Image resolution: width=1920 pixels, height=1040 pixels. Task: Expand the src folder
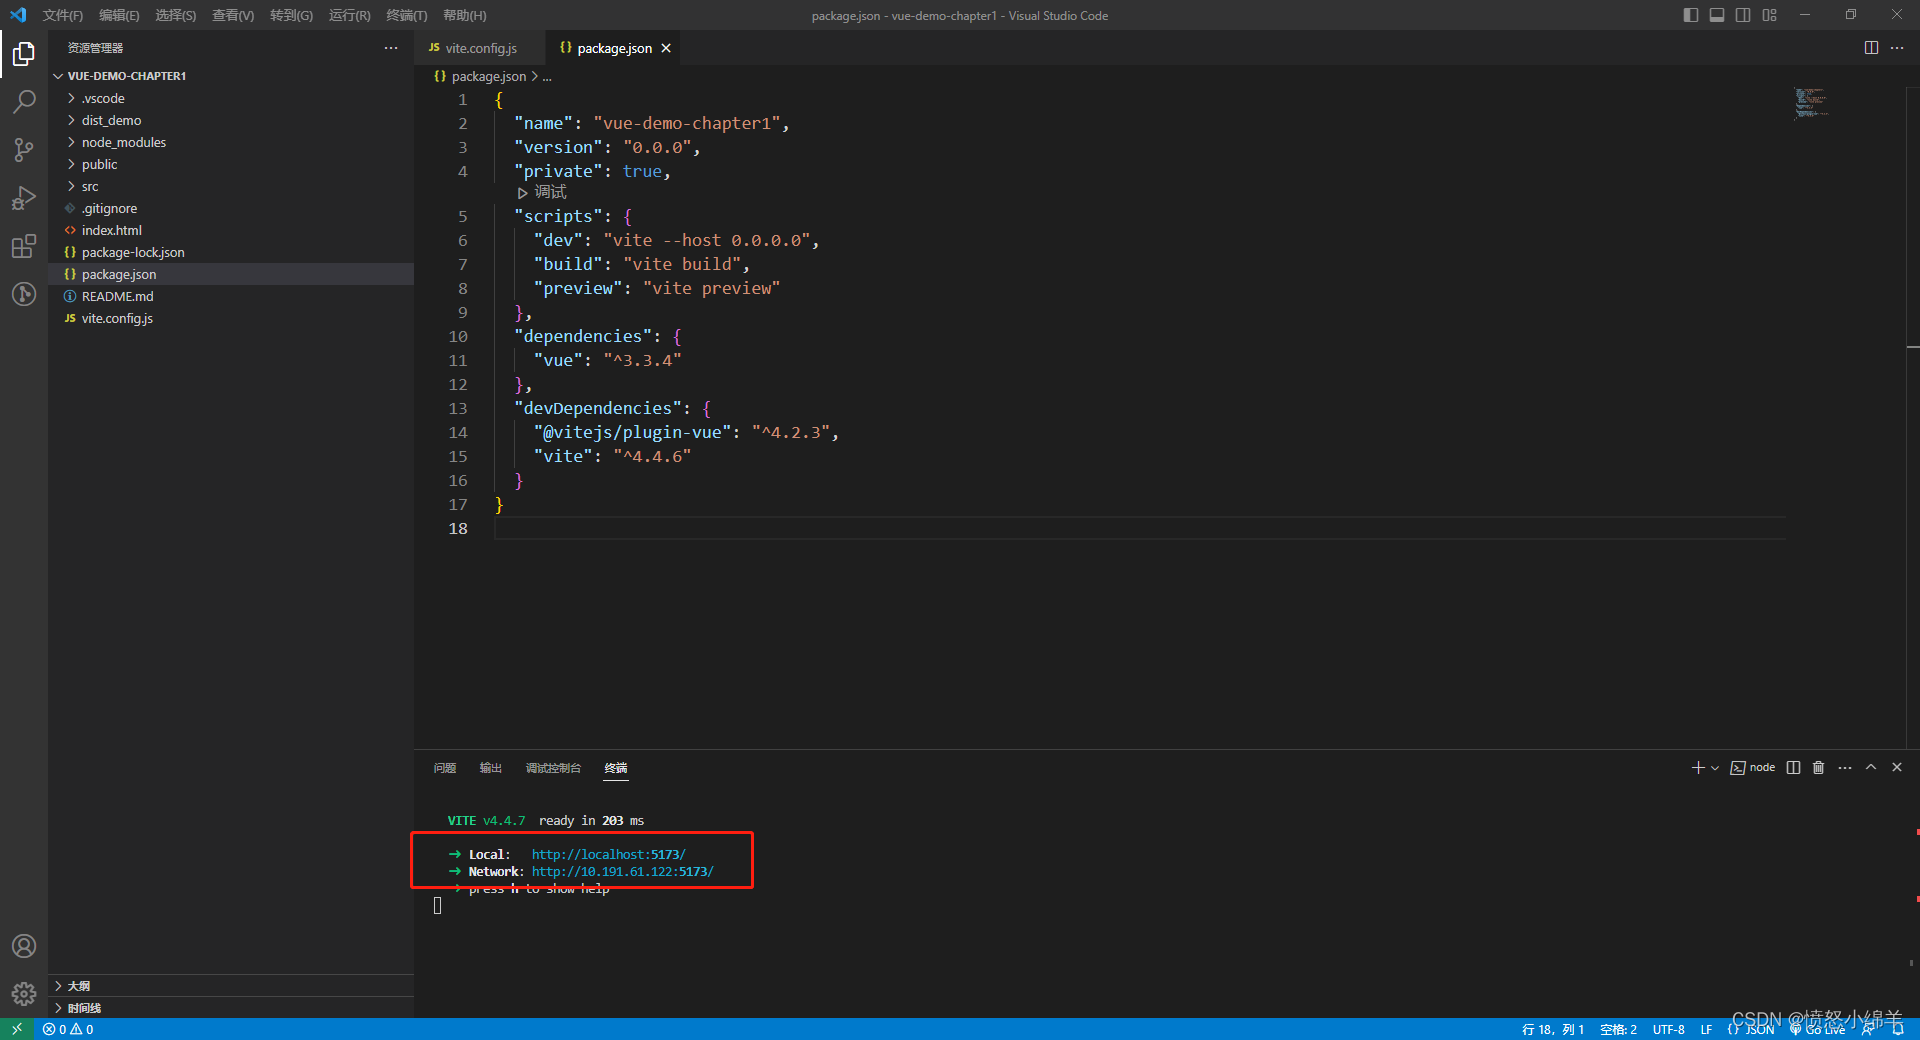[x=231, y=186]
